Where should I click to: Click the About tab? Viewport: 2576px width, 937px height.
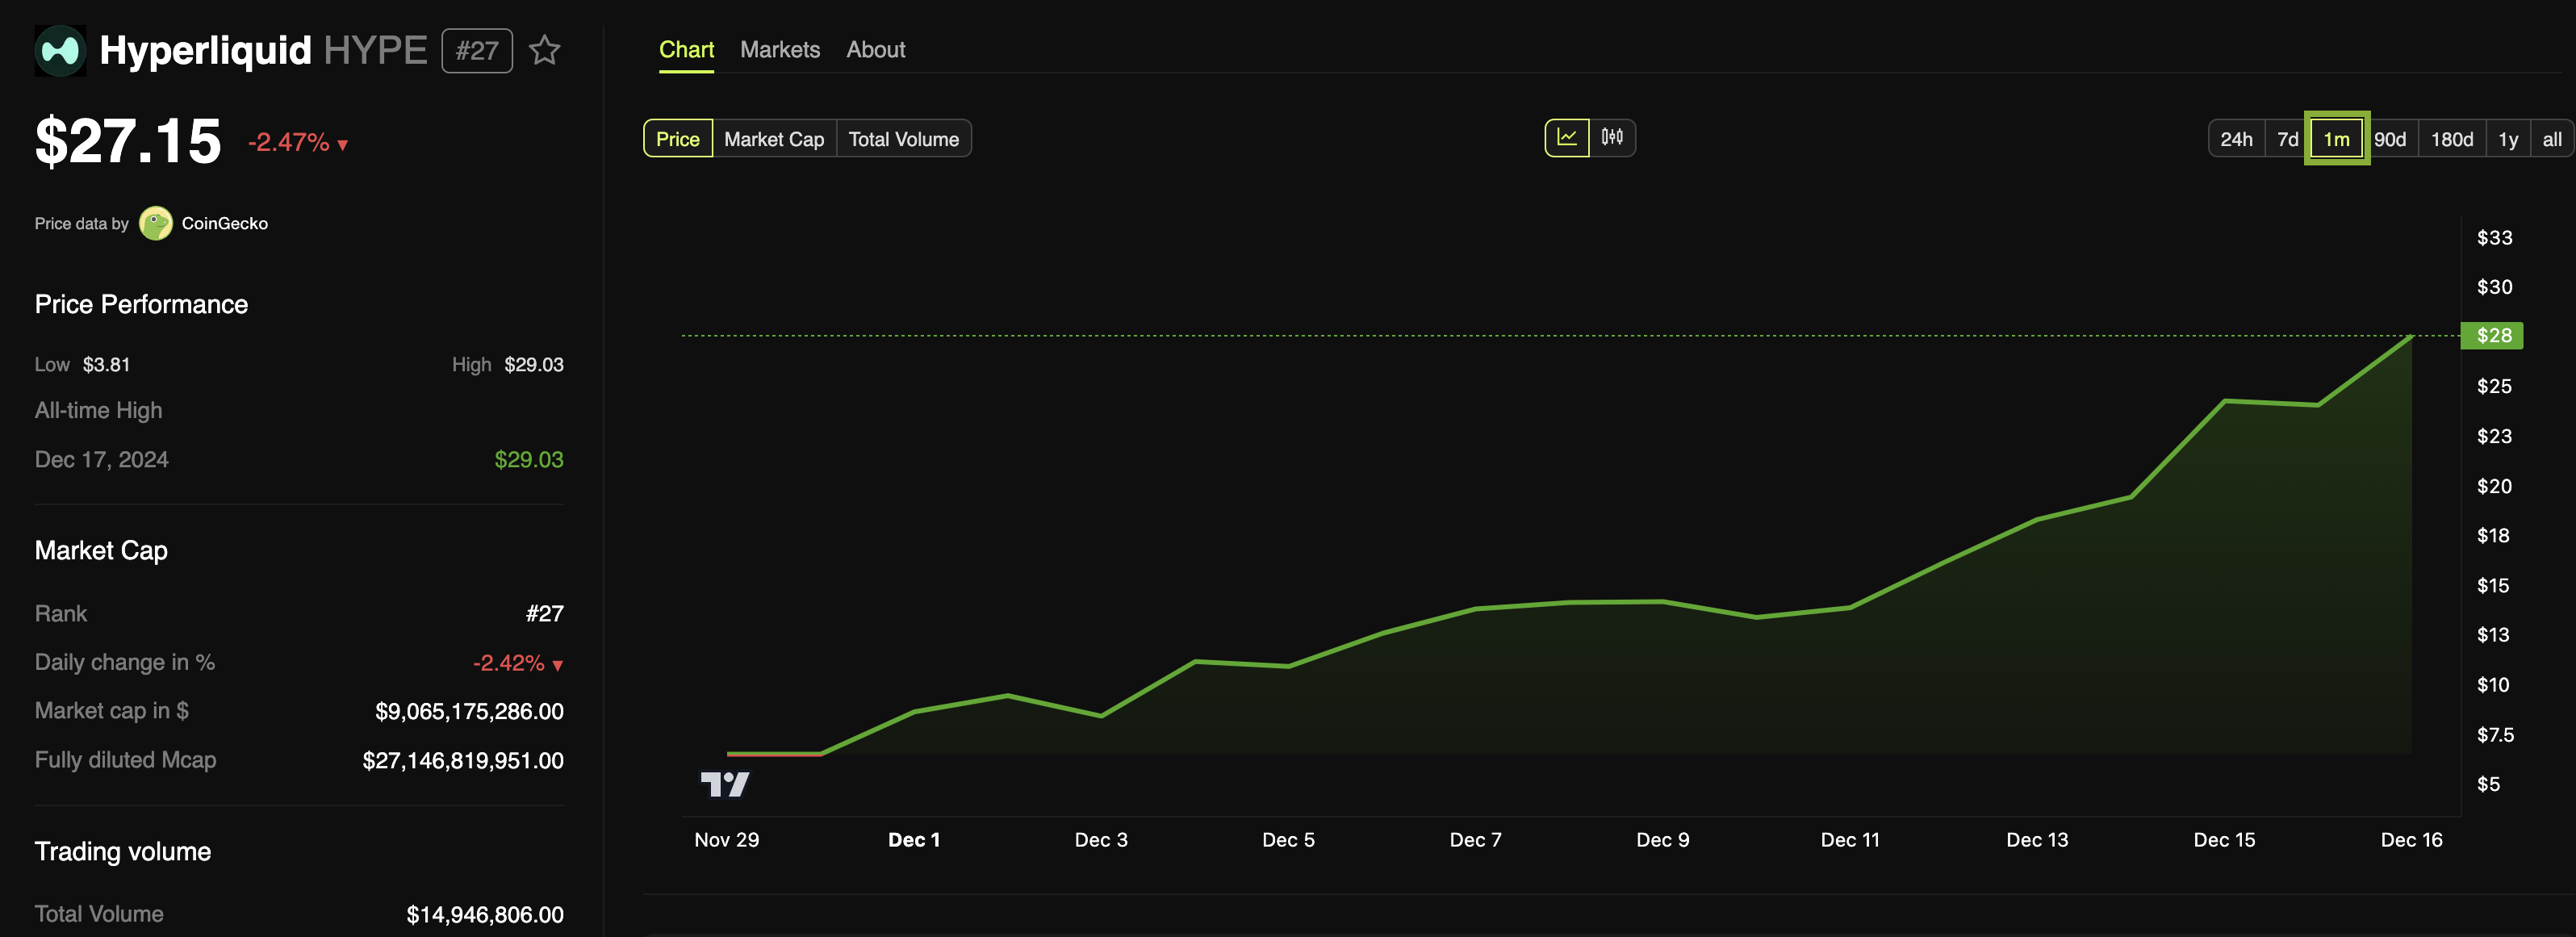coord(876,49)
